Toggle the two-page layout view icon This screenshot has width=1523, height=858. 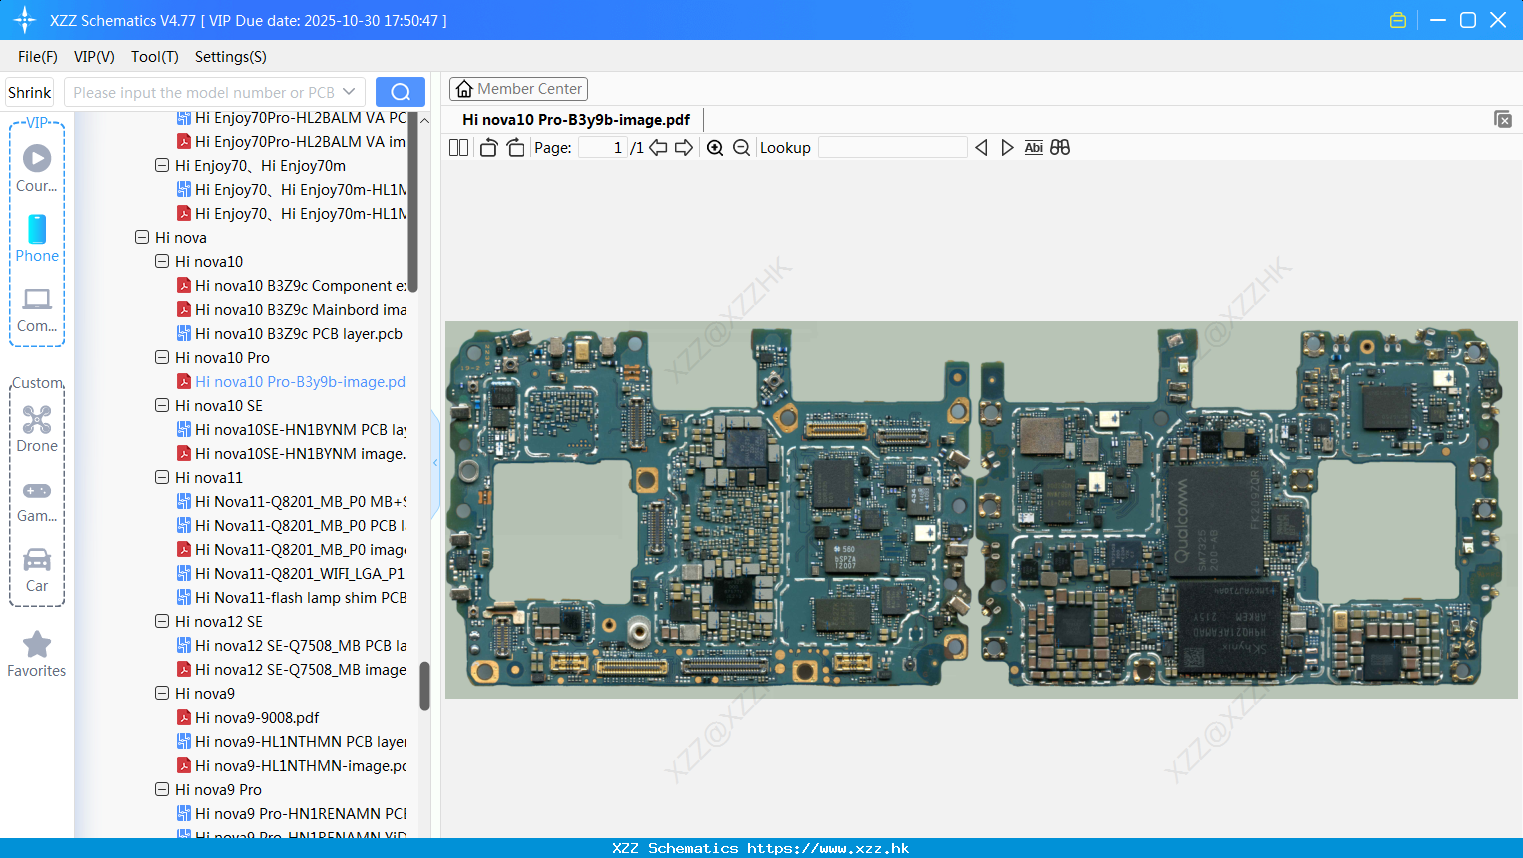coord(458,148)
